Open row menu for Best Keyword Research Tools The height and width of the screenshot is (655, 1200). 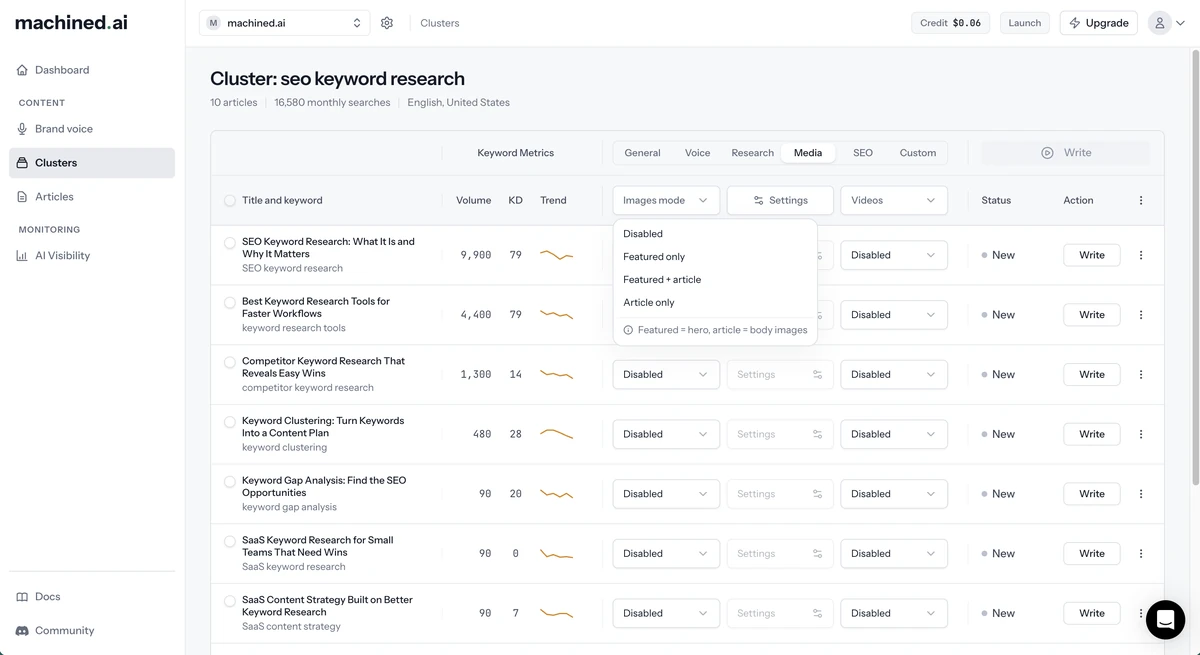point(1141,315)
